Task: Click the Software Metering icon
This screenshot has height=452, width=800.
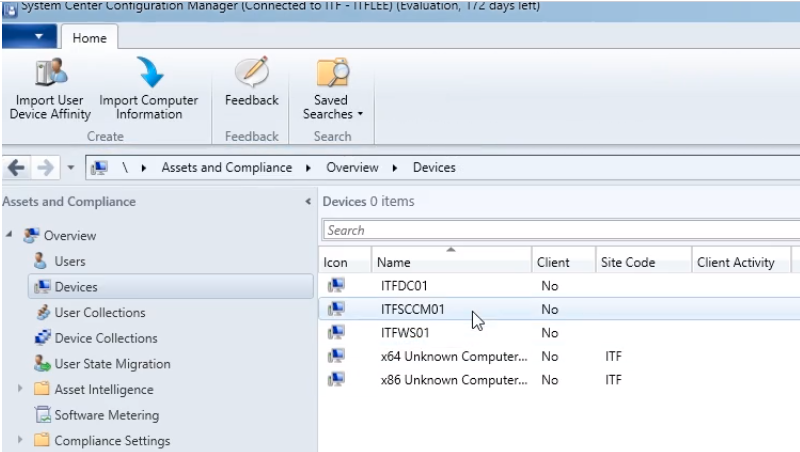Action: tap(43, 415)
